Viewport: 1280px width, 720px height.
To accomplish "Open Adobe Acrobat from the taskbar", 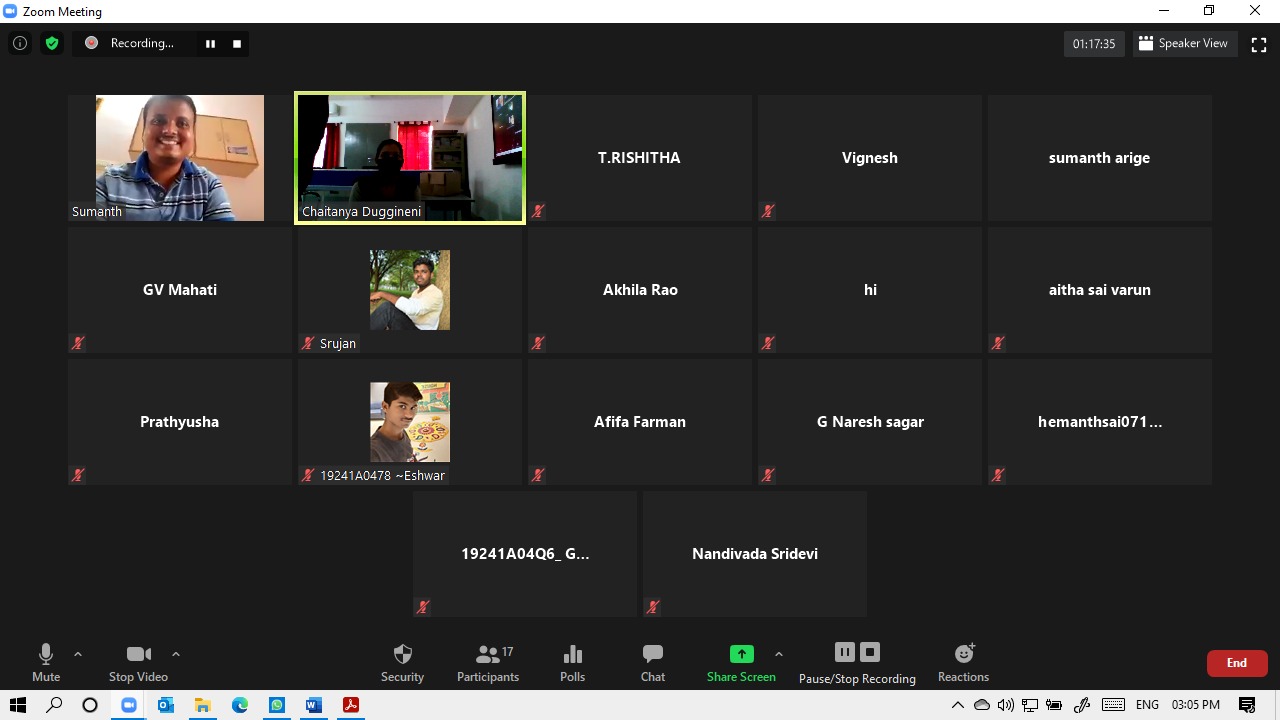I will (351, 705).
